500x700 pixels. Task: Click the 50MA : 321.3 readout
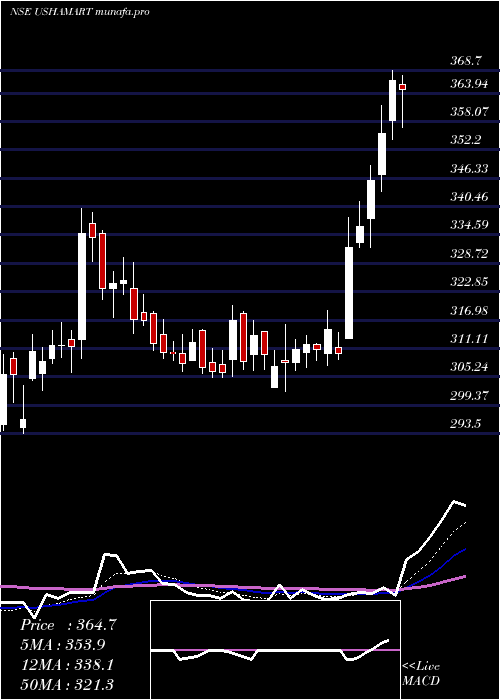pyautogui.click(x=67, y=685)
